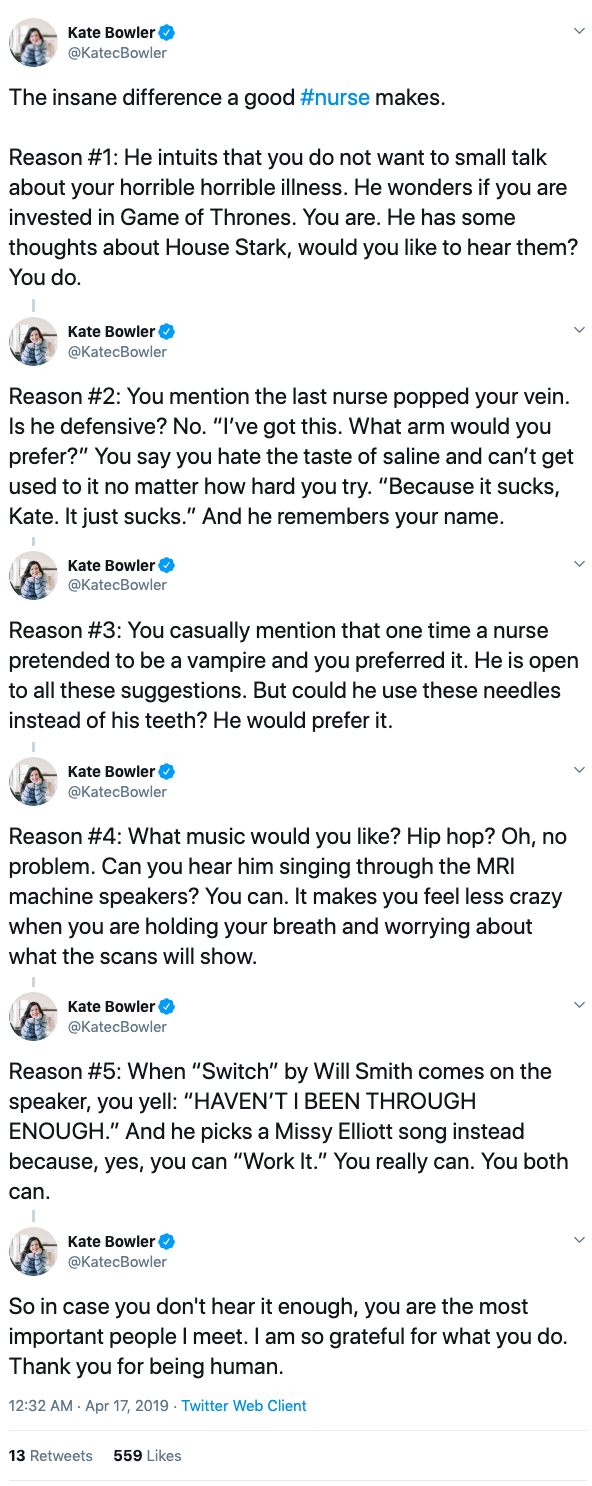
Task: Click verified badge on the final tweet
Action: 168,1241
